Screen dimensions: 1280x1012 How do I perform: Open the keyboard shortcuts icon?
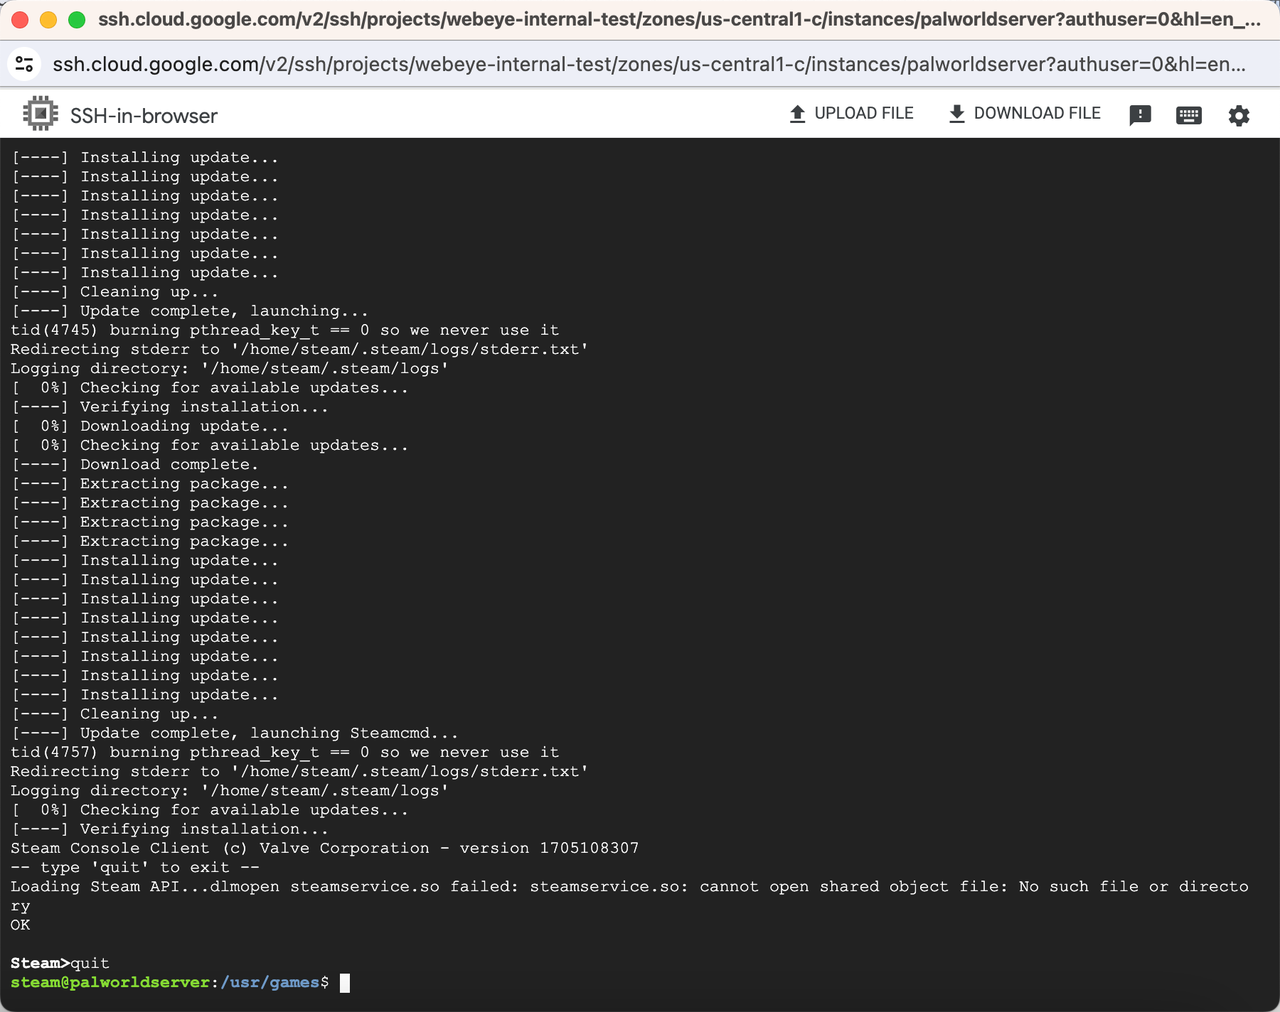[x=1189, y=115]
